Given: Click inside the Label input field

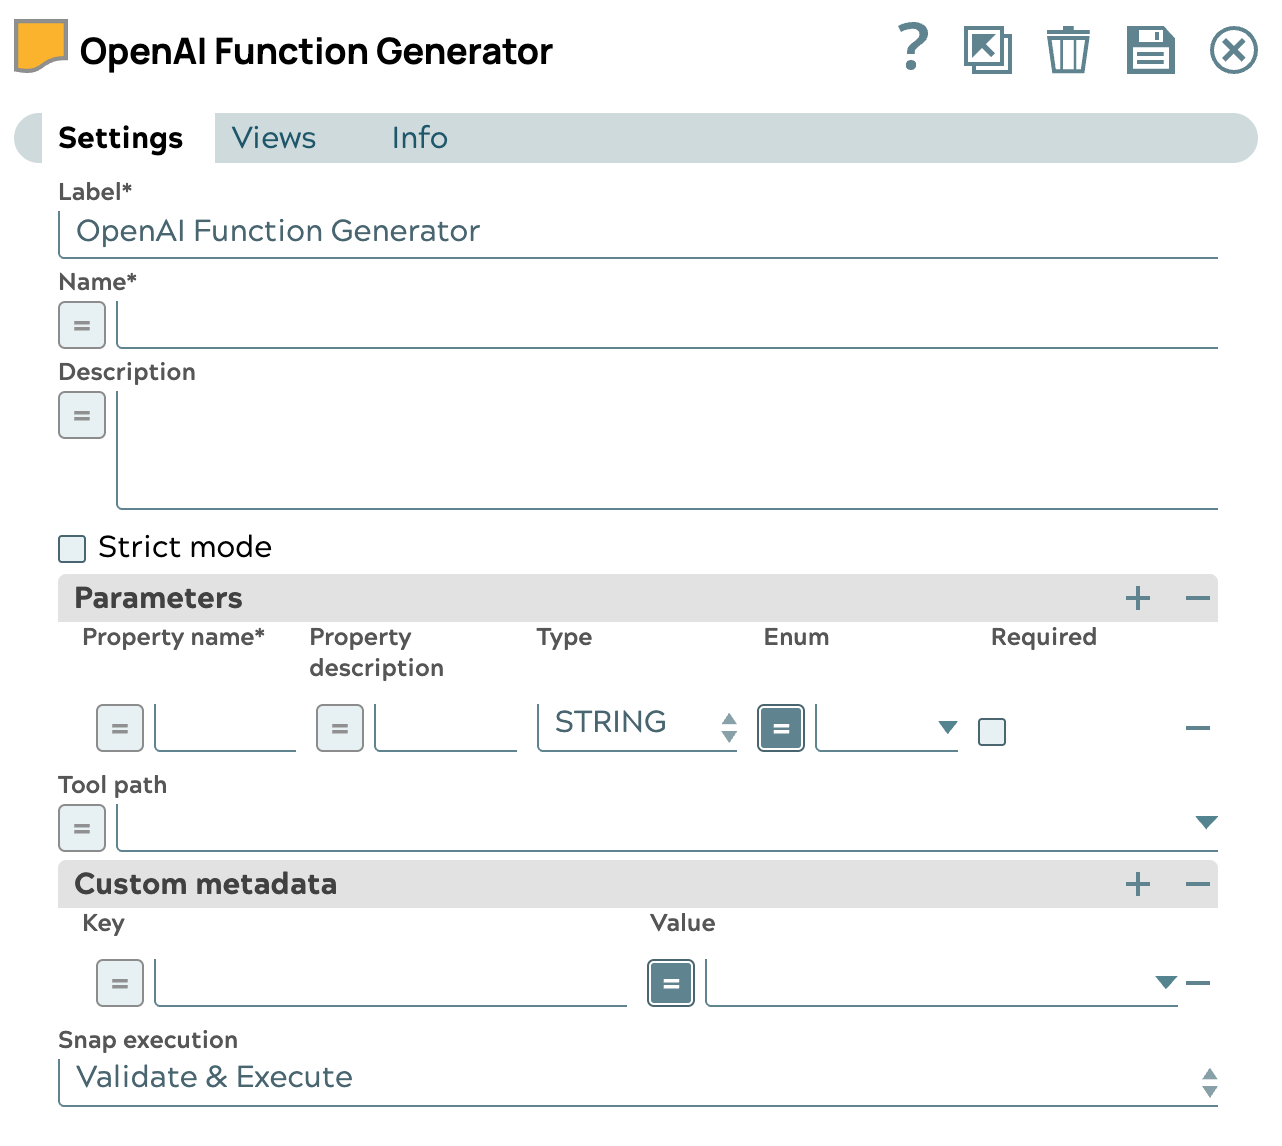Looking at the screenshot, I should click(x=400, y=231).
